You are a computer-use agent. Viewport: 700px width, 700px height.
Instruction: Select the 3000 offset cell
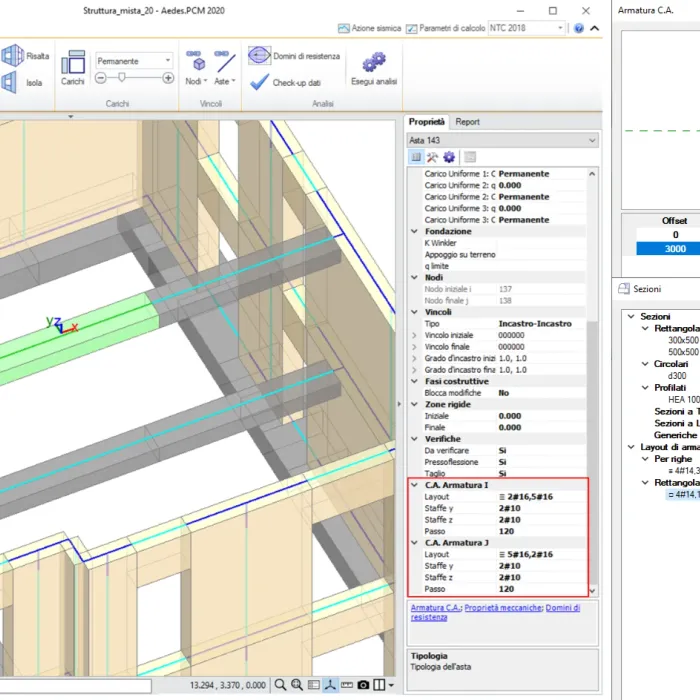(x=668, y=249)
